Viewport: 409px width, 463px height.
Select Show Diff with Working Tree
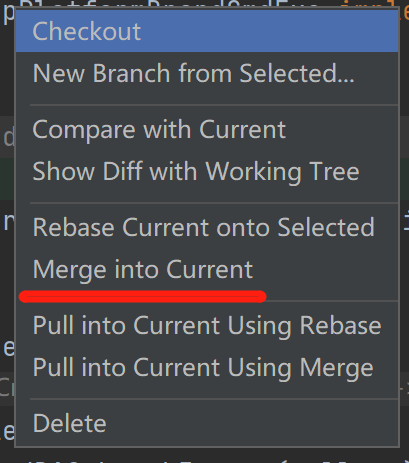click(x=207, y=171)
